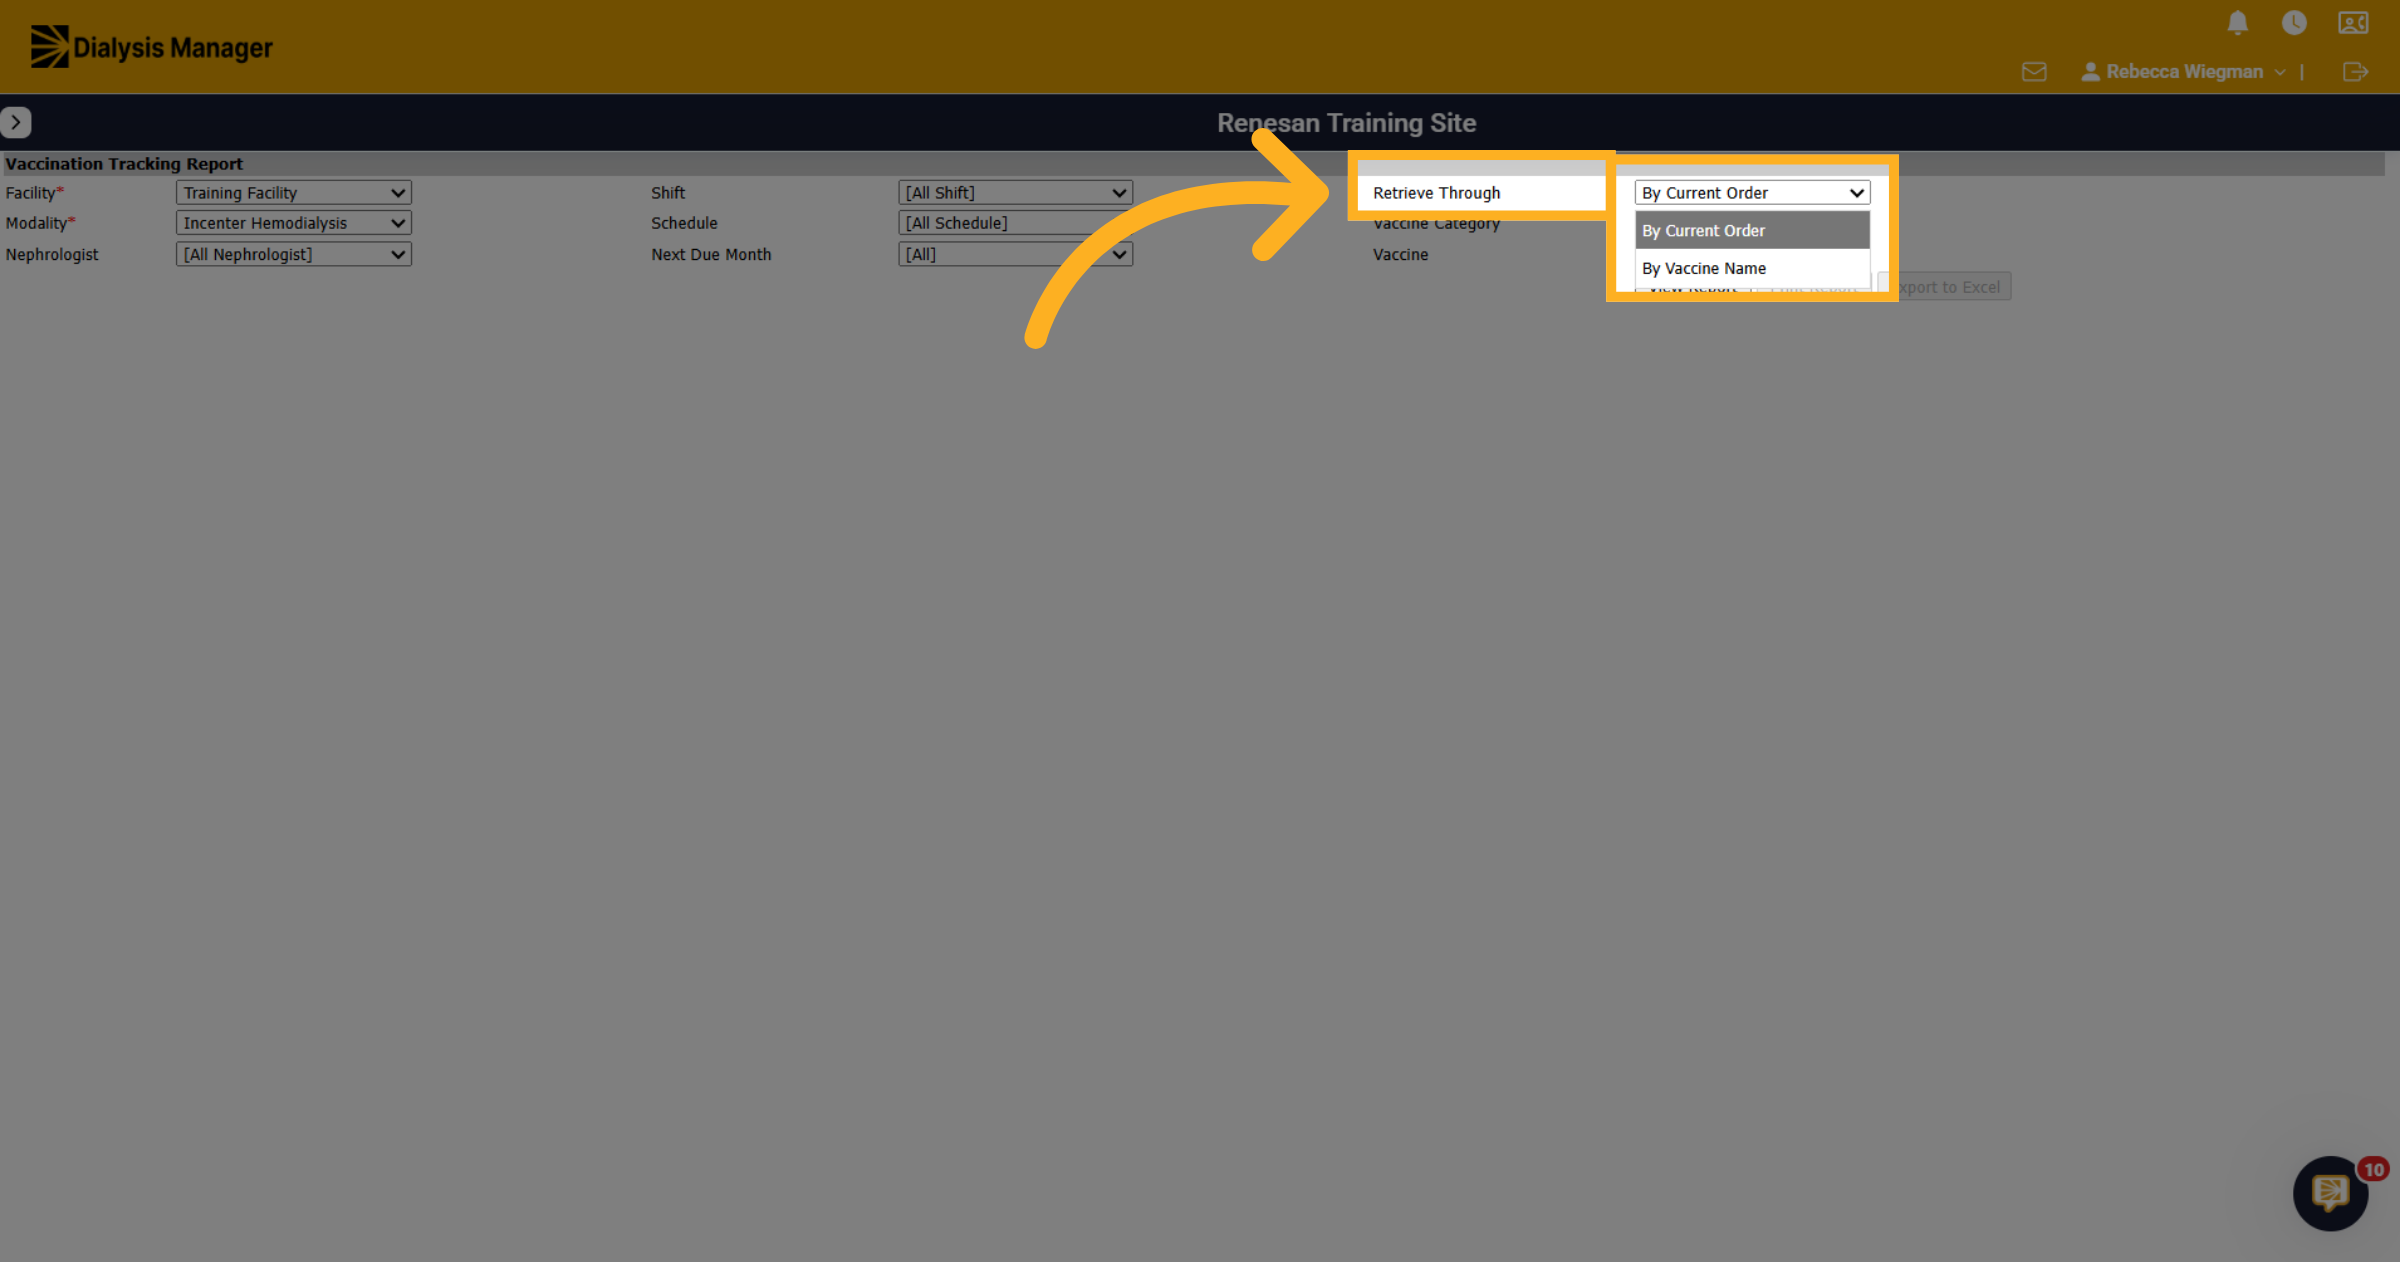
Task: Expand the sidebar with arrow button
Action: (x=16, y=122)
